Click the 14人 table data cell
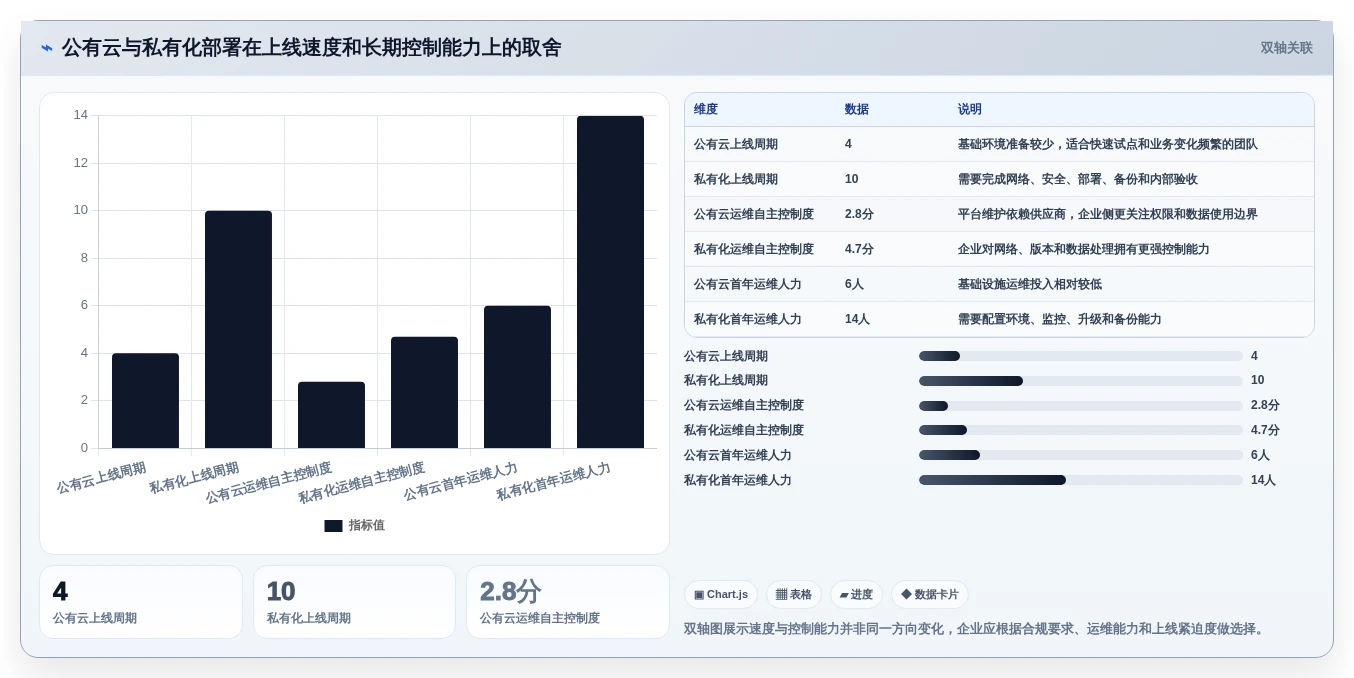 pos(857,320)
